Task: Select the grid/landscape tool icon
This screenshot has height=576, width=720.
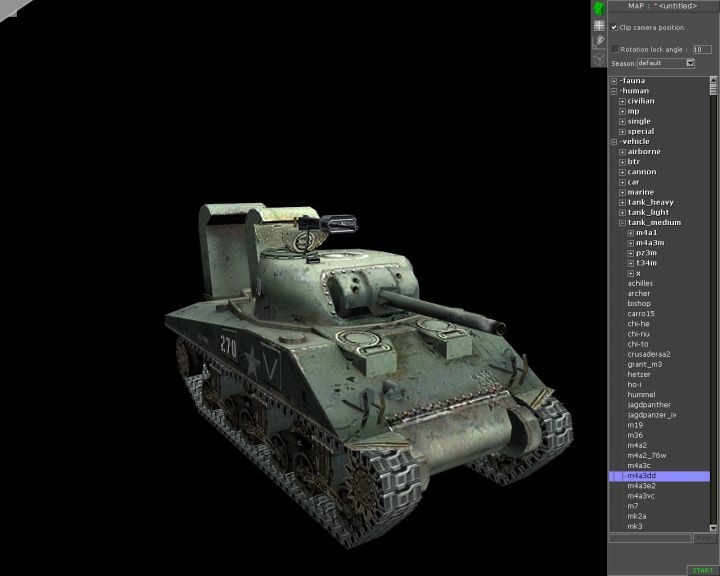Action: (599, 26)
